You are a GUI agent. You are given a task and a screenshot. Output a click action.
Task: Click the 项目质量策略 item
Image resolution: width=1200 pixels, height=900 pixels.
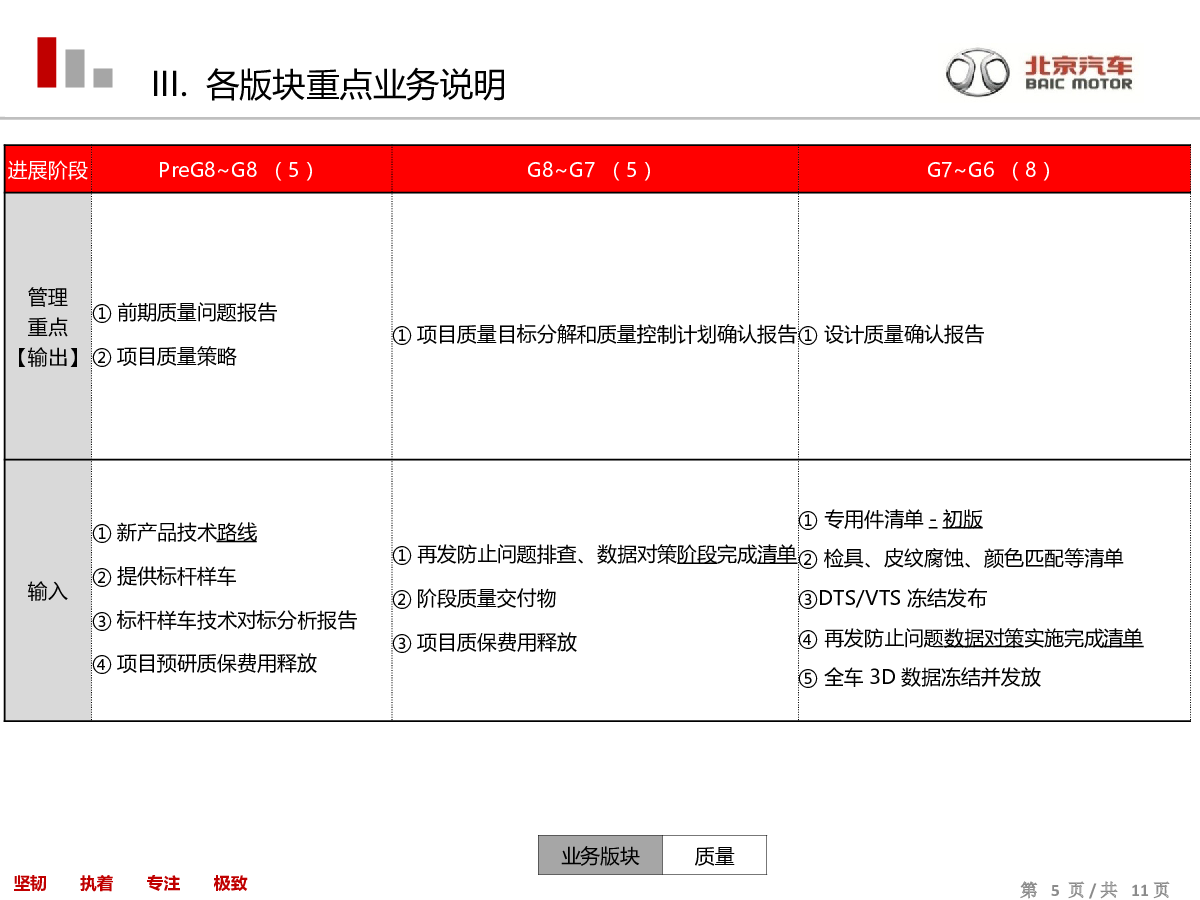pyautogui.click(x=165, y=357)
